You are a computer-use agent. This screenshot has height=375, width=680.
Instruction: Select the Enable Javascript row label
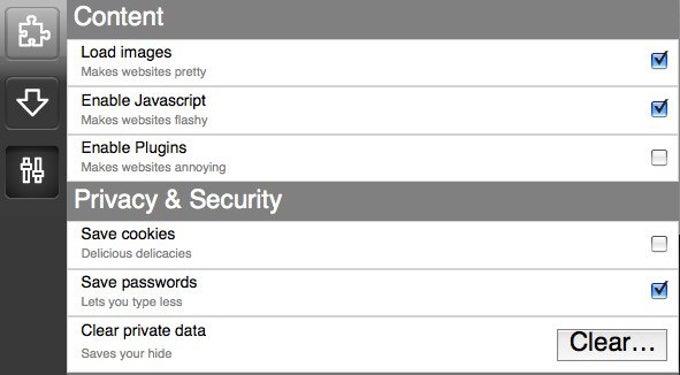tap(144, 101)
